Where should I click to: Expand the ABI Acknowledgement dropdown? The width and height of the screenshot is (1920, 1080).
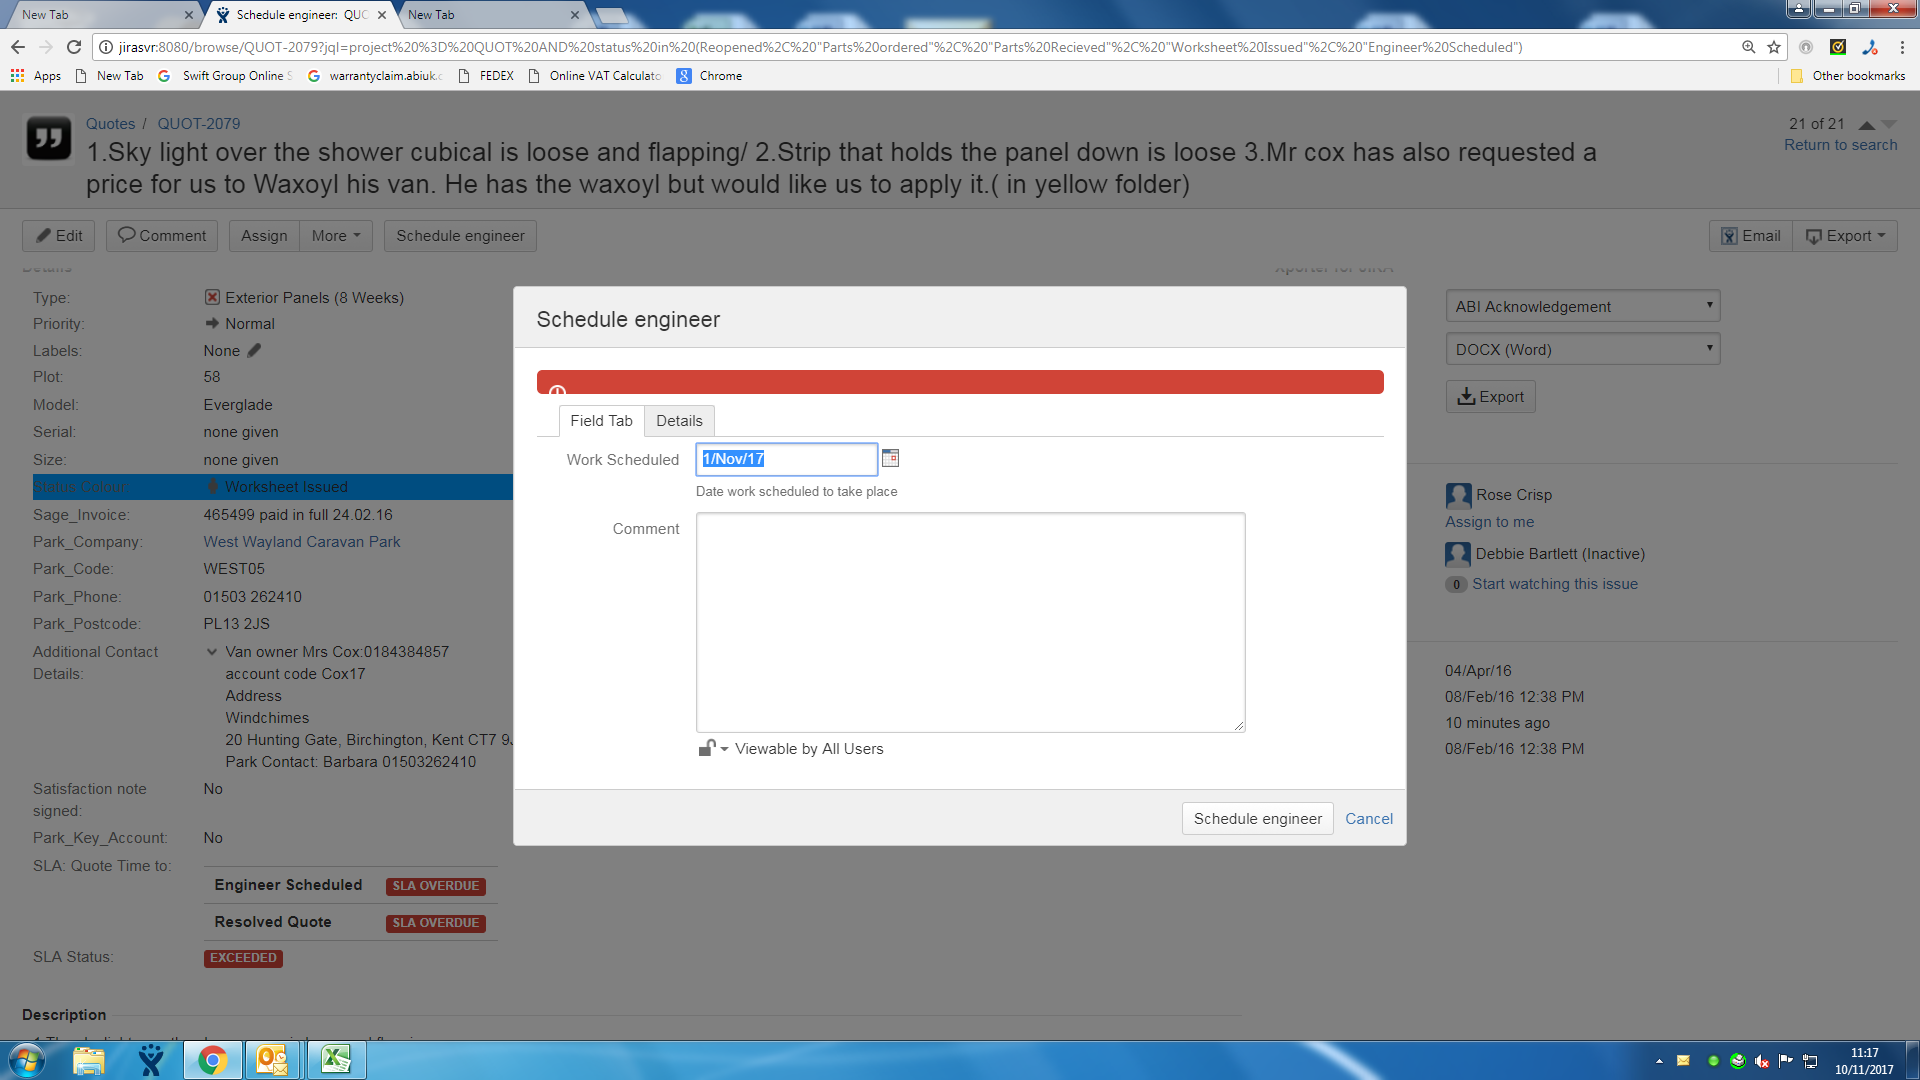point(1582,306)
